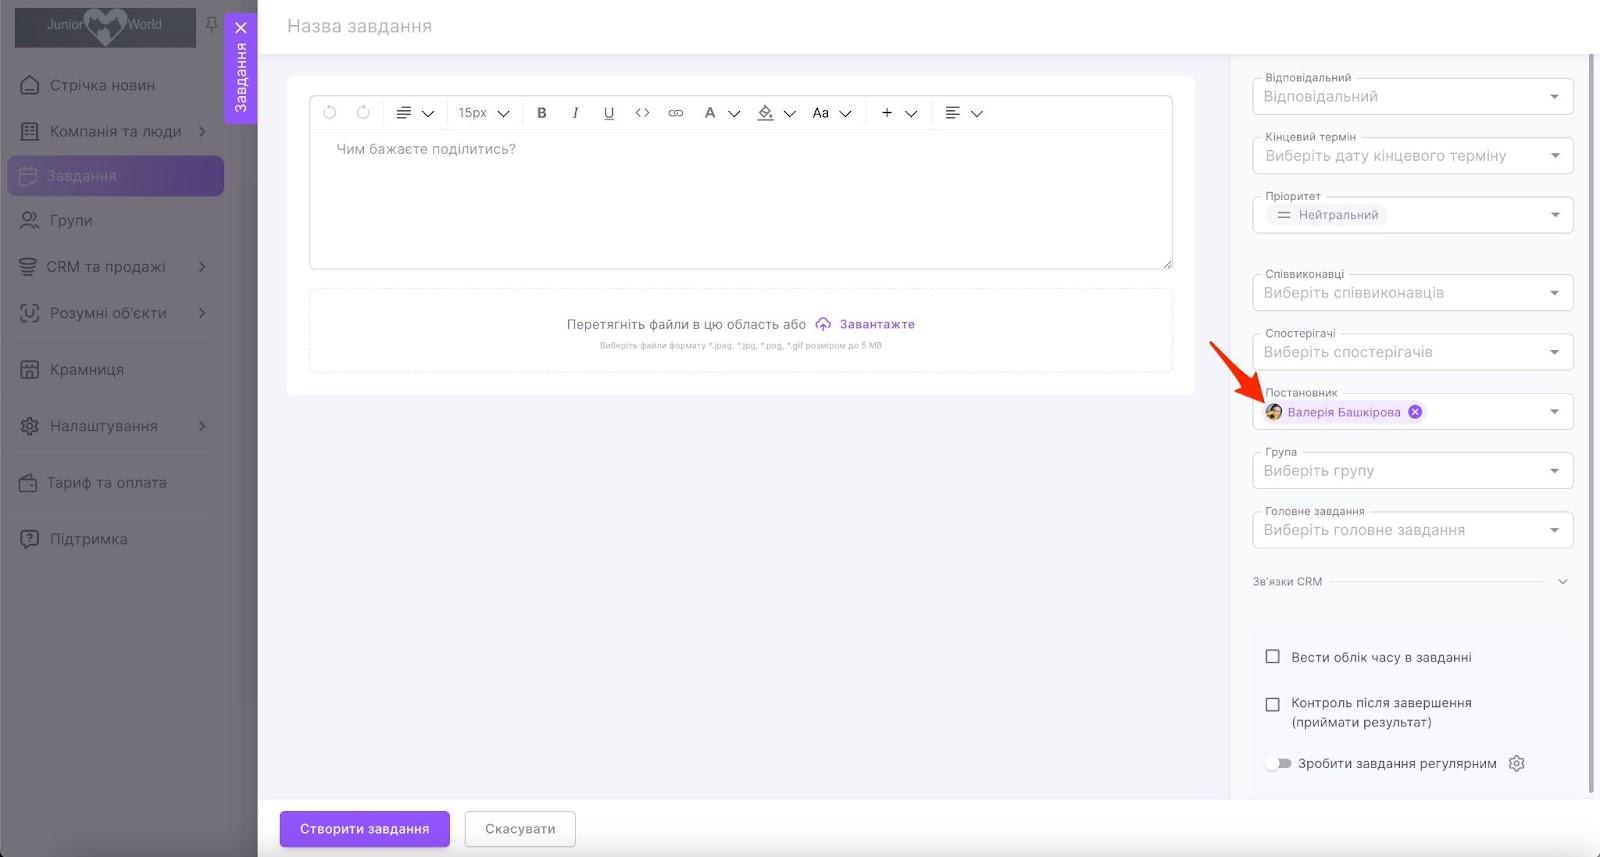Image resolution: width=1600 pixels, height=857 pixels.
Task: Open the Пріоритет dropdown
Action: click(1413, 215)
